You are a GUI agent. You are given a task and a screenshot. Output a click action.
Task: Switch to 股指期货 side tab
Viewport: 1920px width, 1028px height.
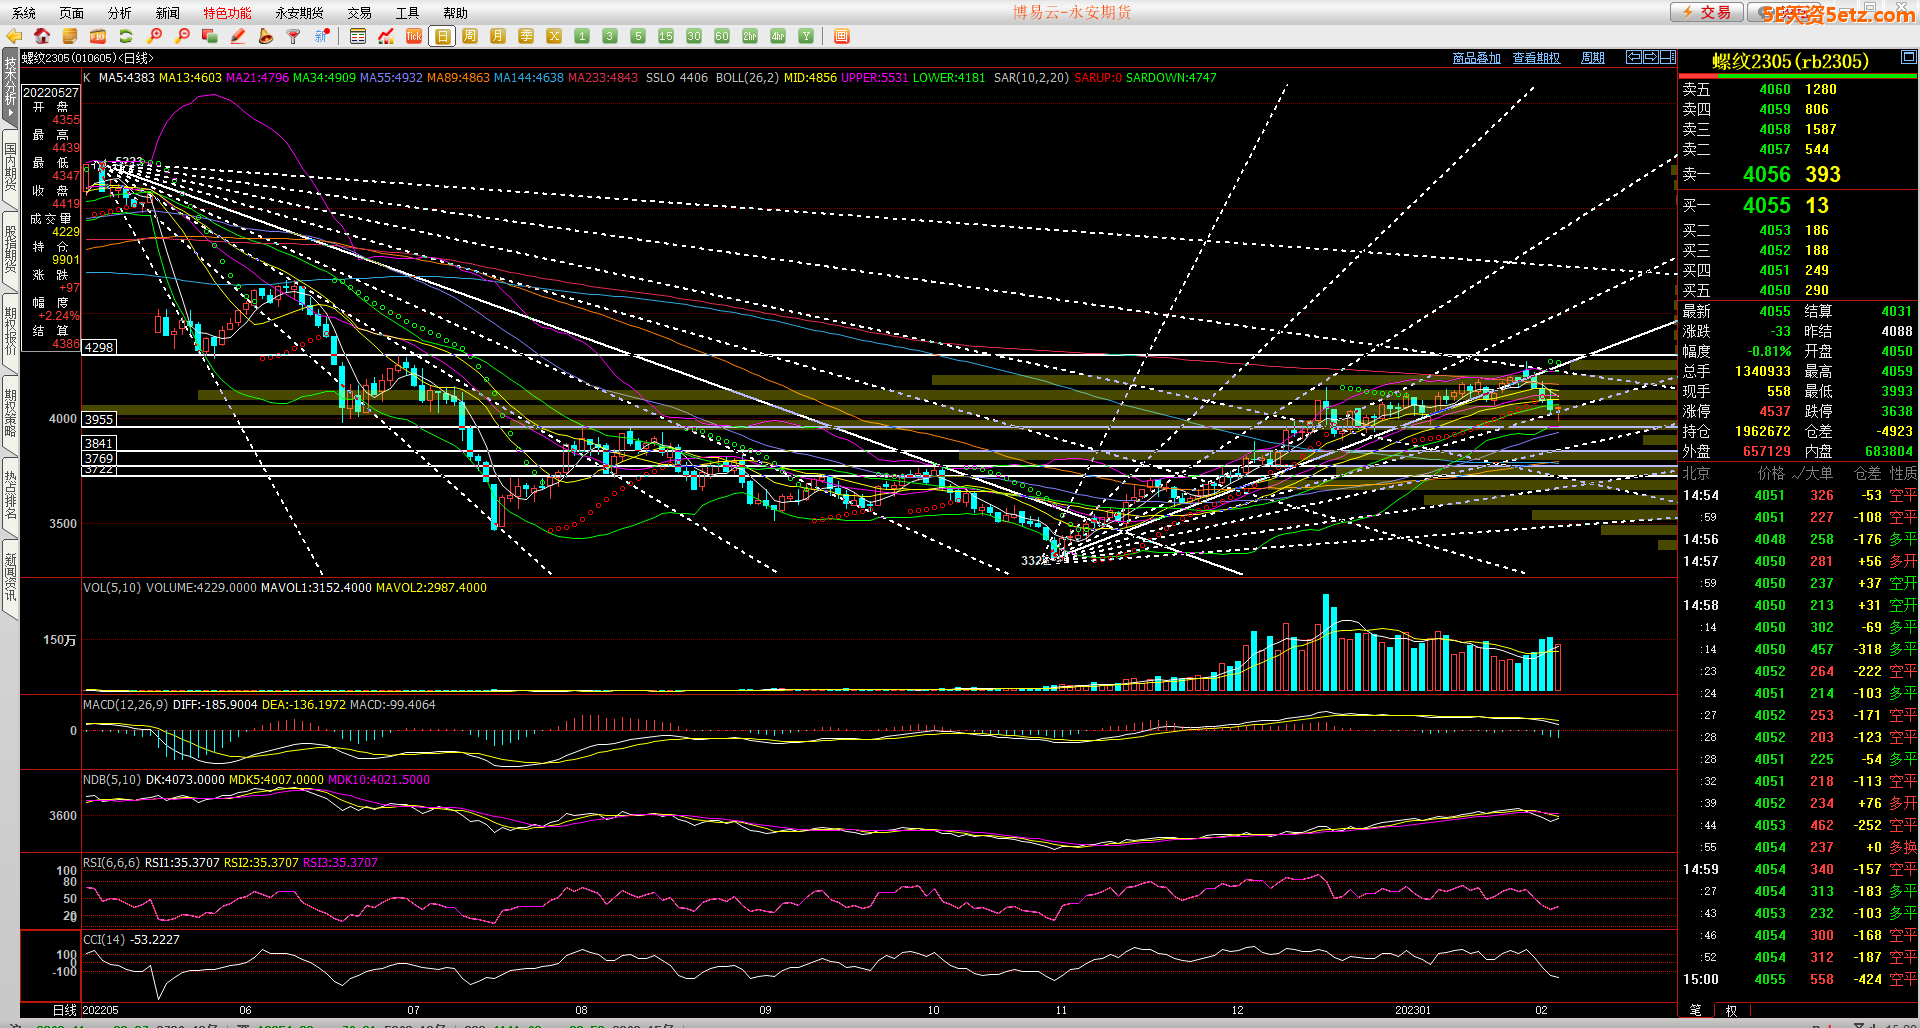pos(10,249)
